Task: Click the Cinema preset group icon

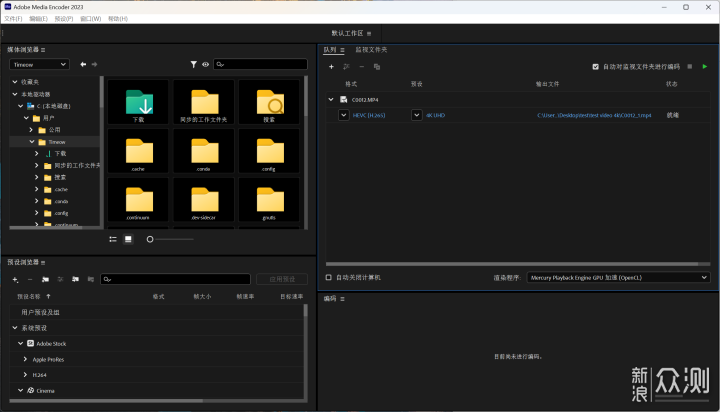Action: pos(30,390)
